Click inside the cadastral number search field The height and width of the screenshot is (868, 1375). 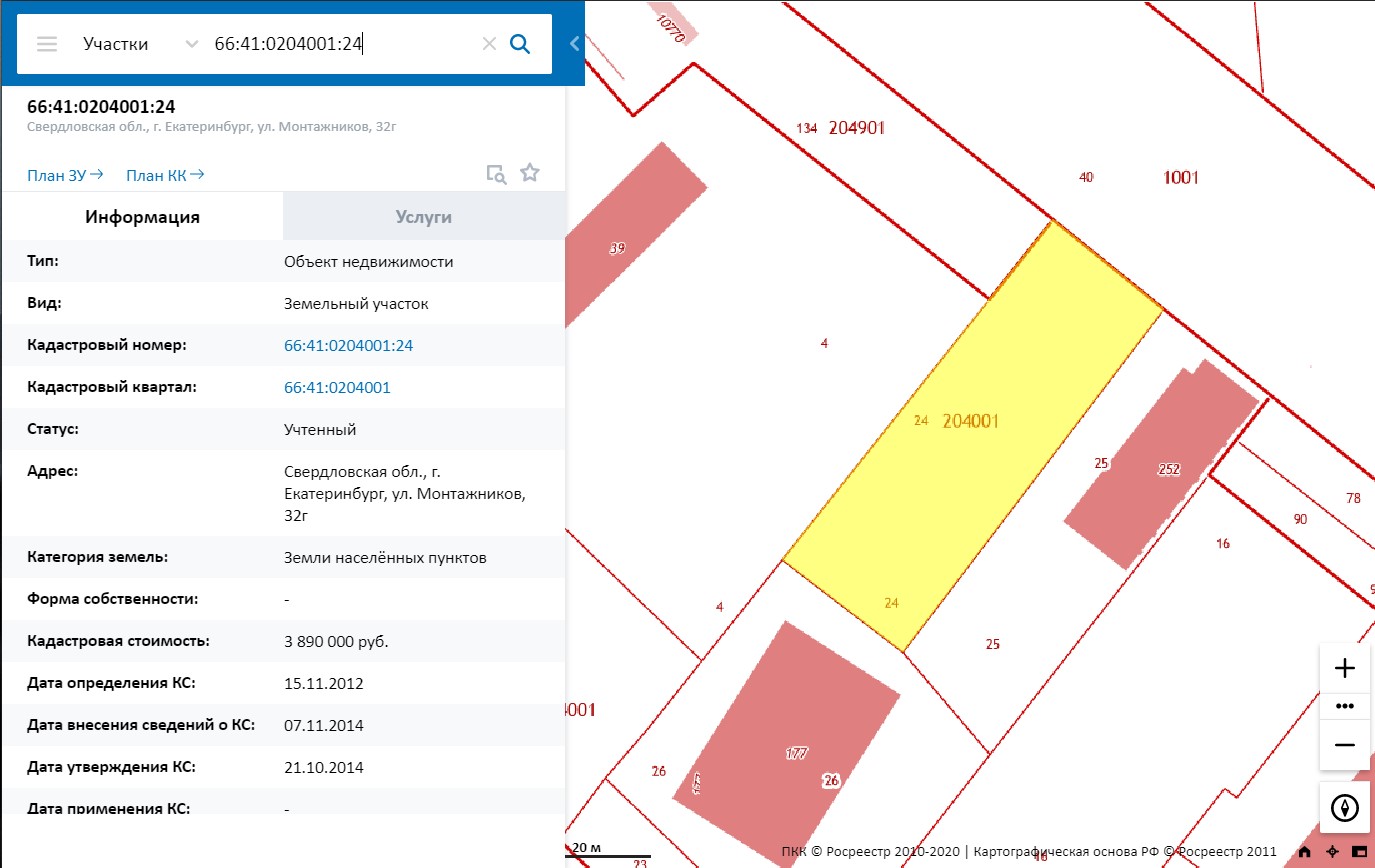(x=340, y=44)
